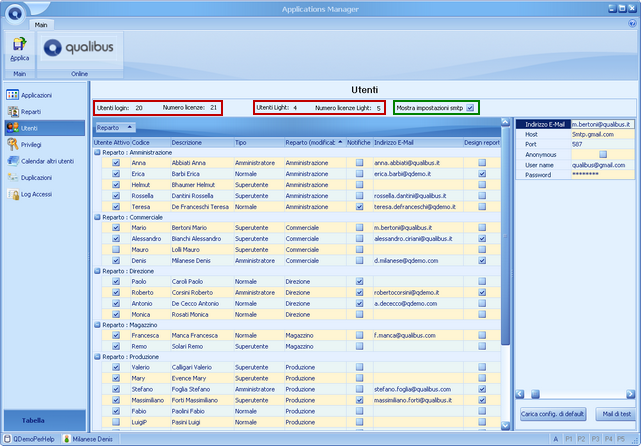
Task: Edit the smtp Host field value
Action: point(603,134)
